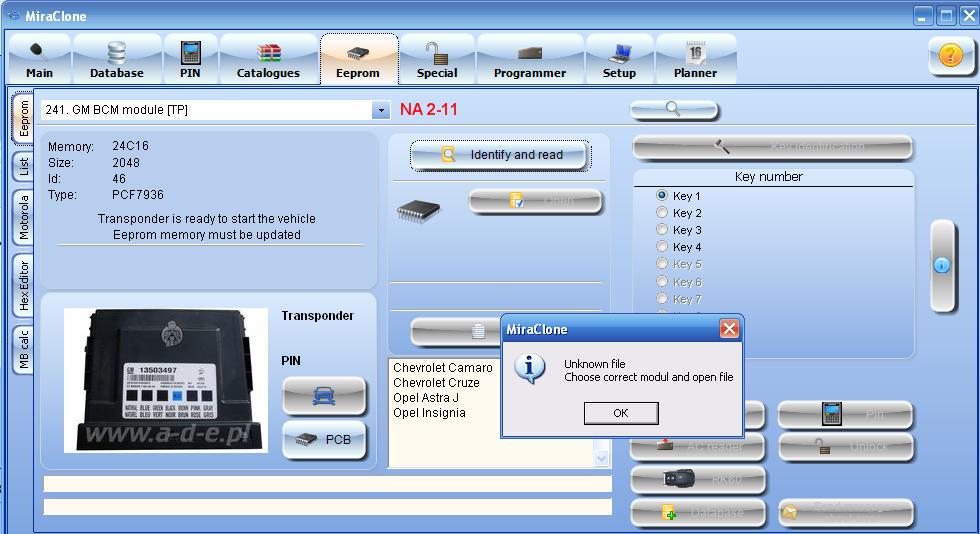Click the greyed Open file button

pos(536,201)
